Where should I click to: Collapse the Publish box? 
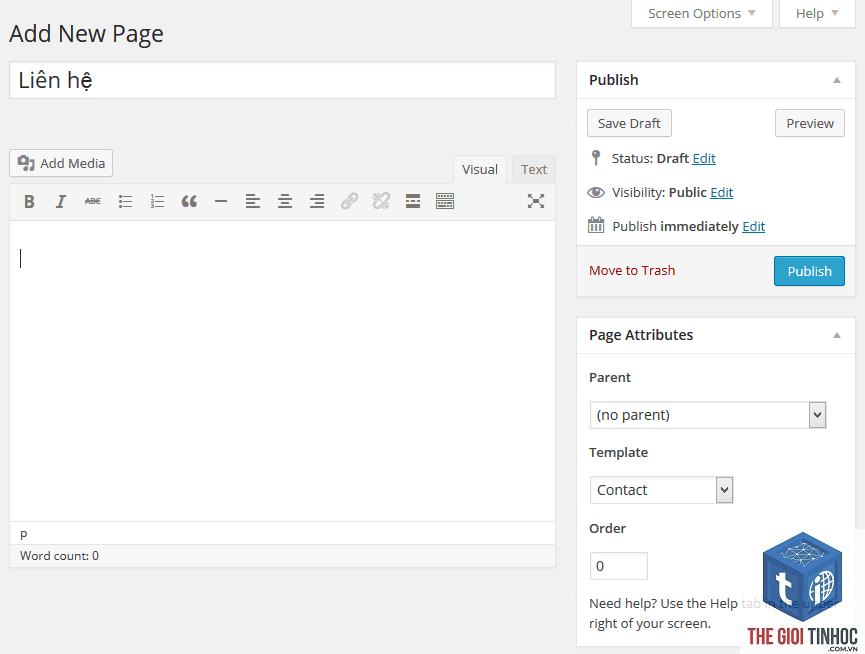point(837,81)
